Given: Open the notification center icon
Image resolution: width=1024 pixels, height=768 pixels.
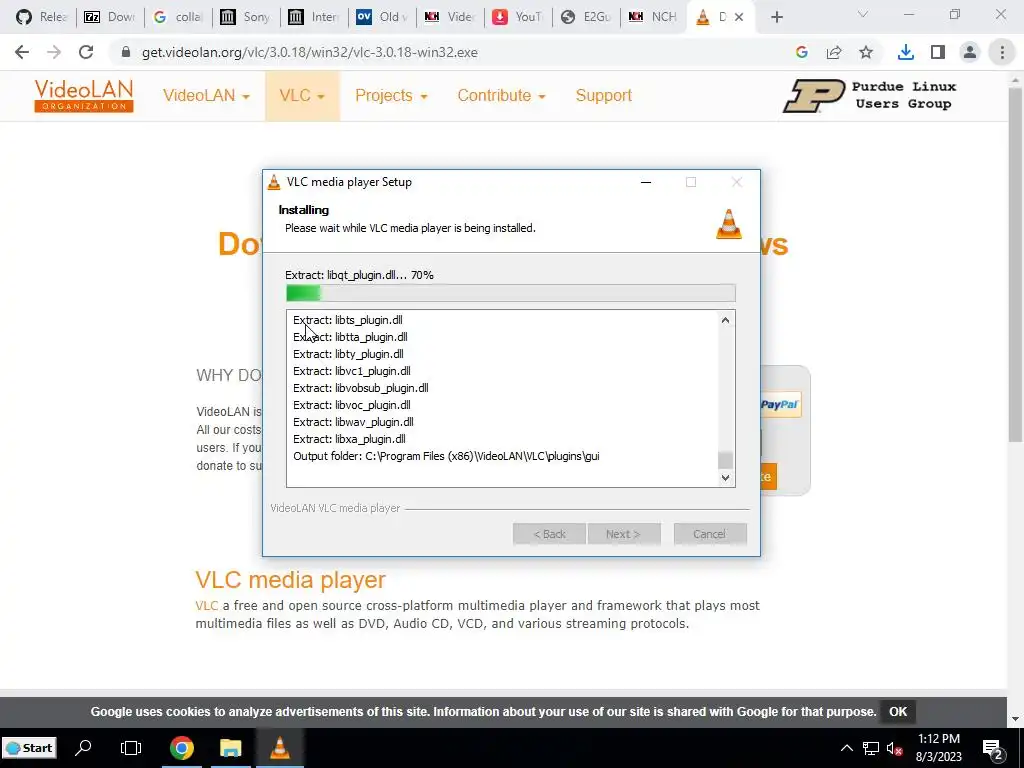Looking at the screenshot, I should [x=993, y=750].
